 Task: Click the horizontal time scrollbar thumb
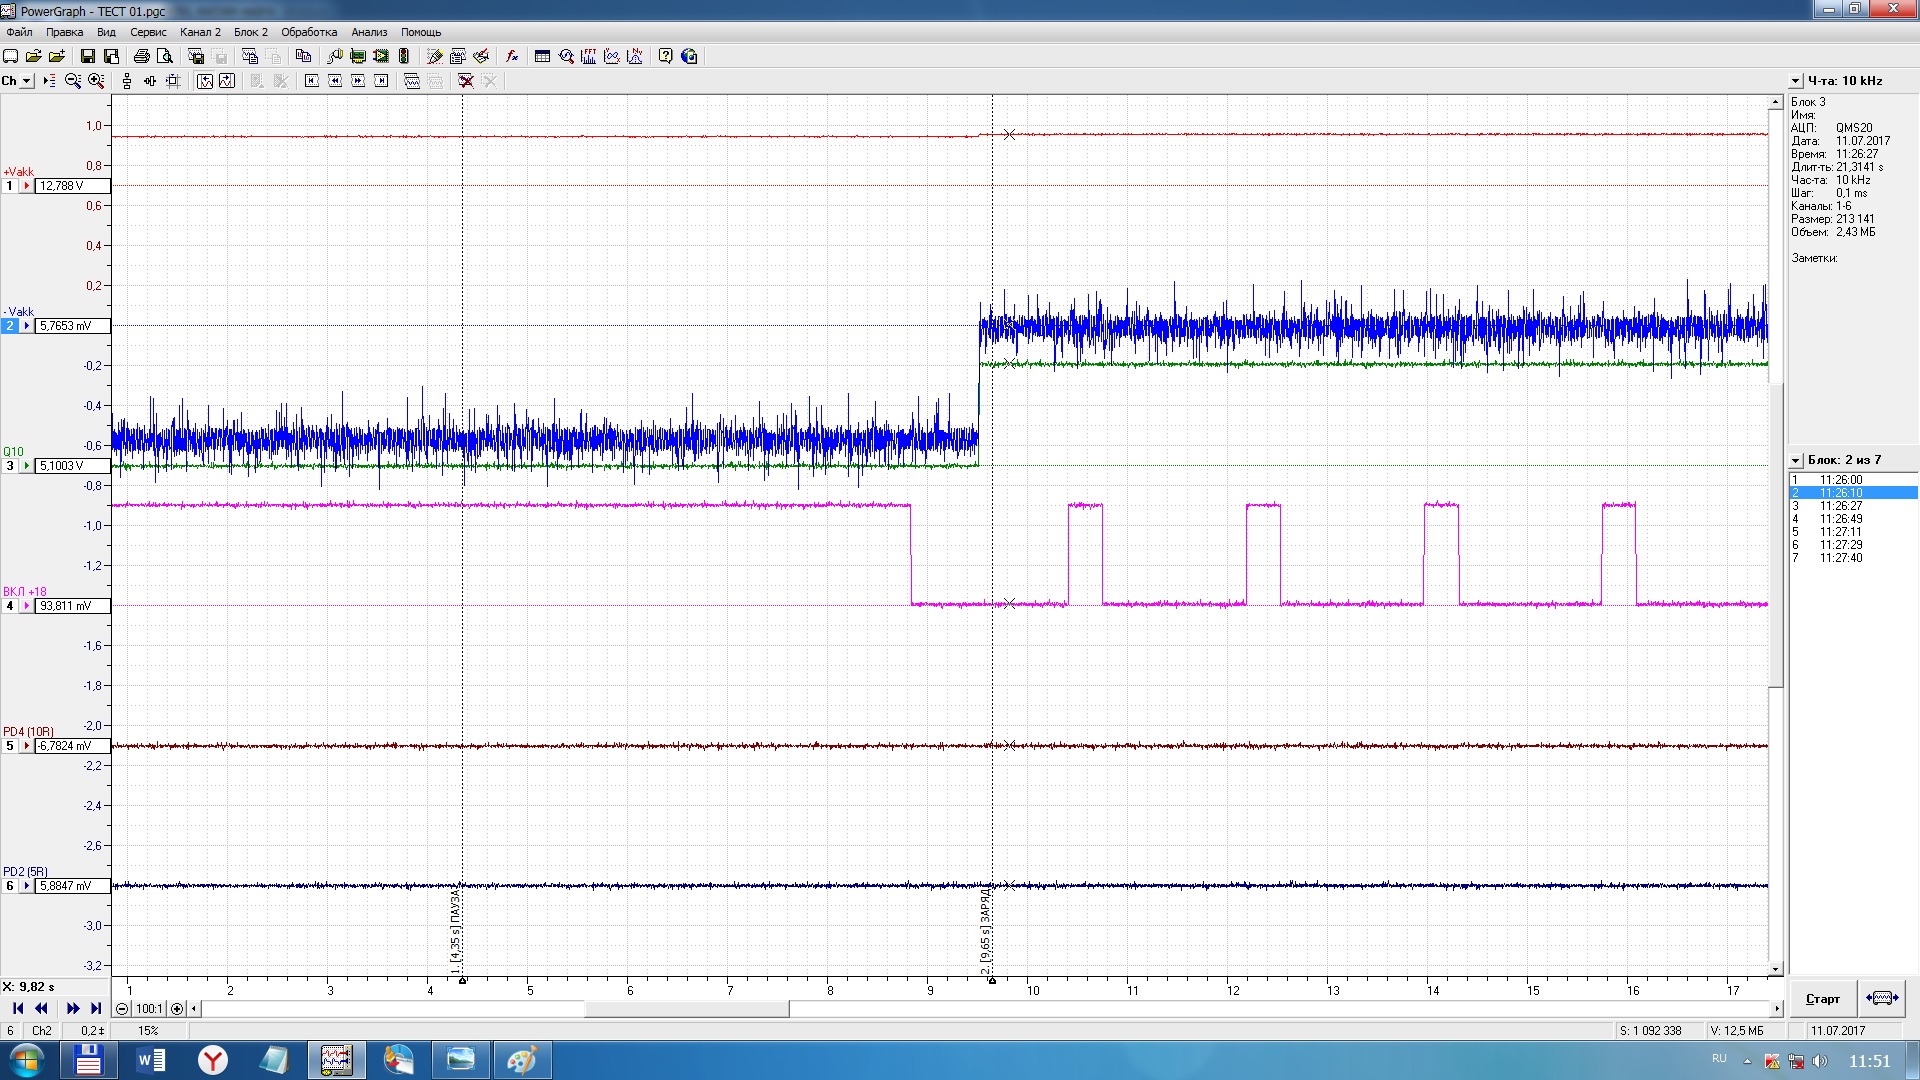[686, 1009]
